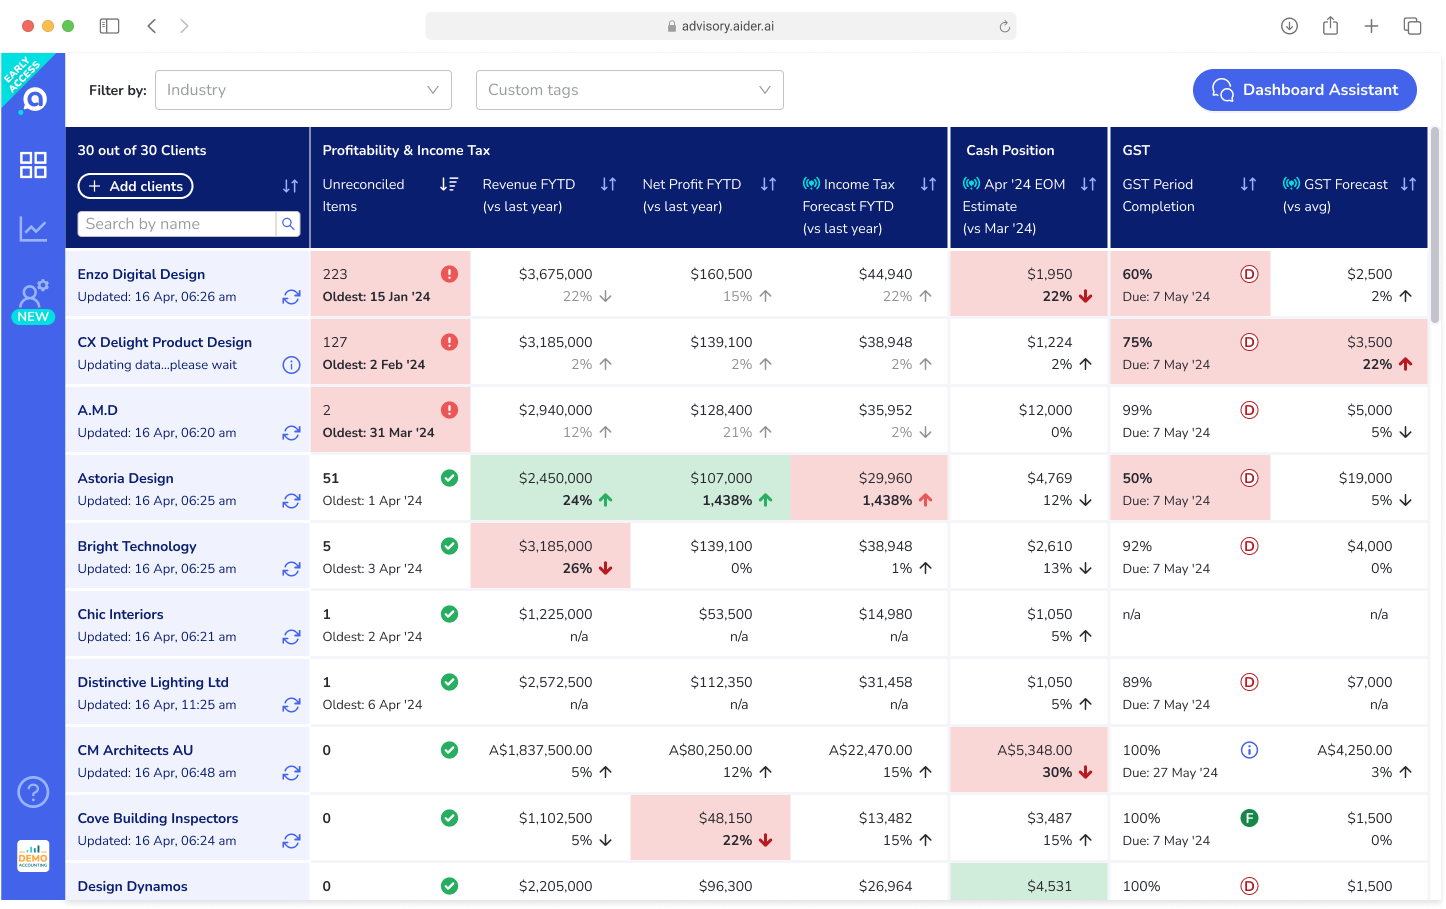Click green F badge for Cove Building Inspectors

(x=1249, y=818)
